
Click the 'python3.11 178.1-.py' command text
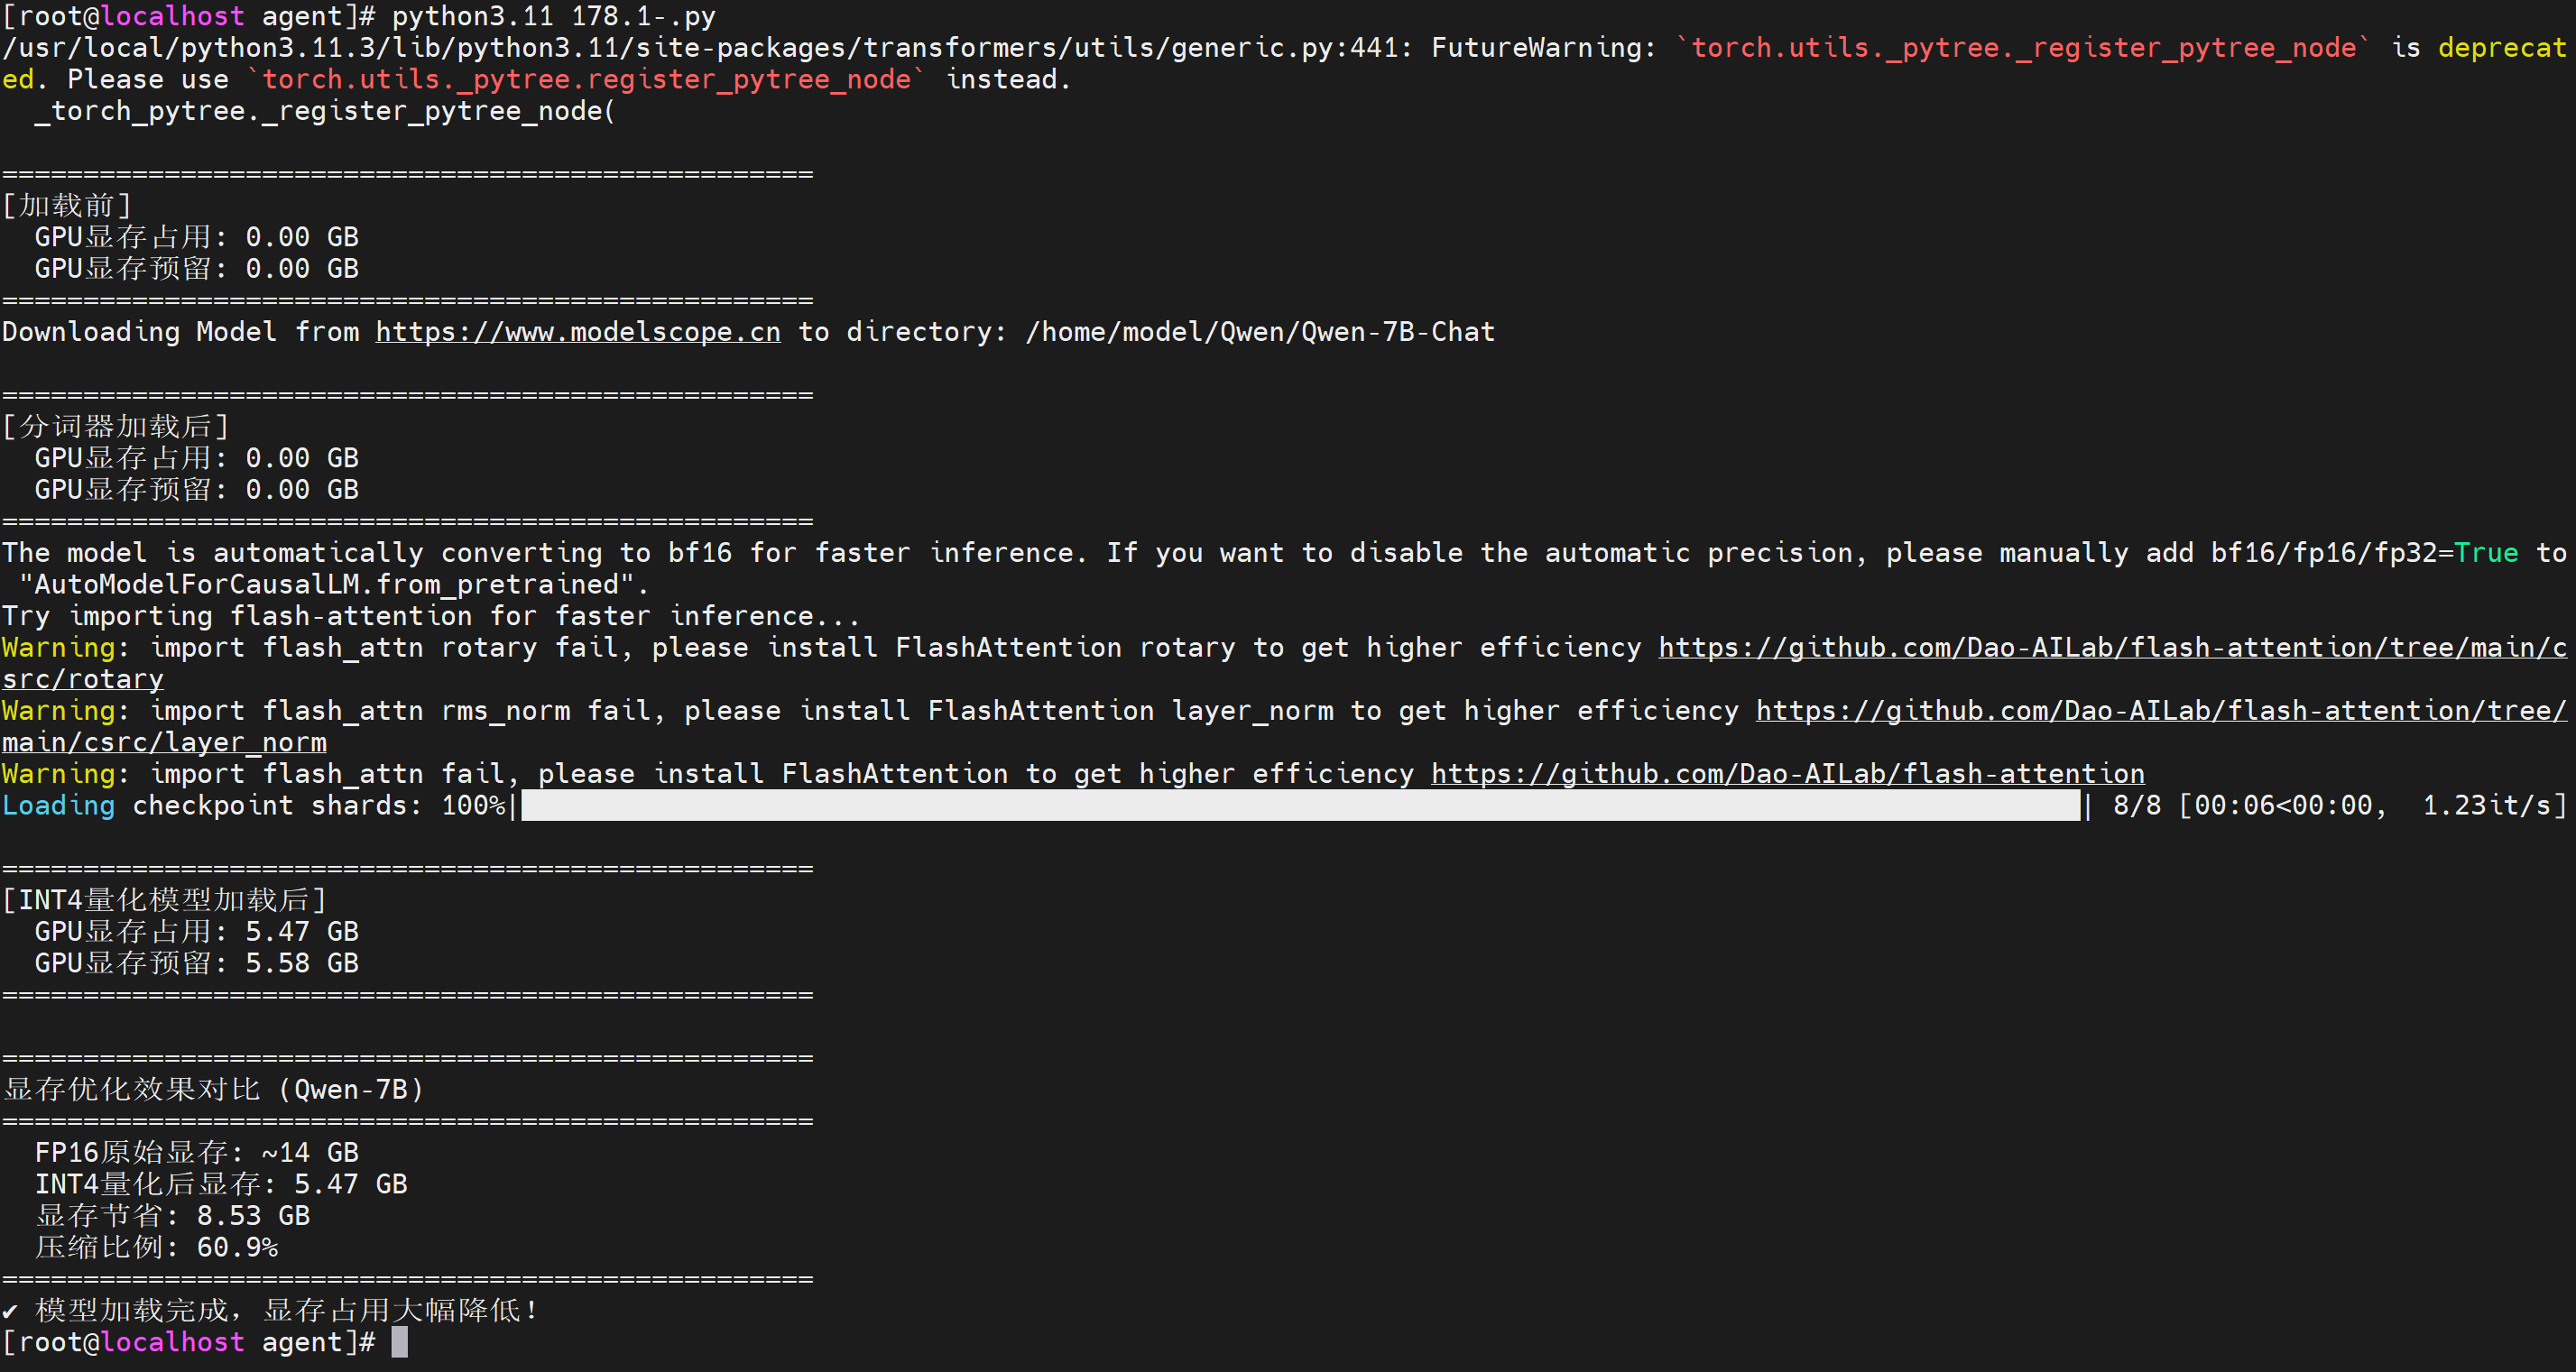tap(553, 16)
